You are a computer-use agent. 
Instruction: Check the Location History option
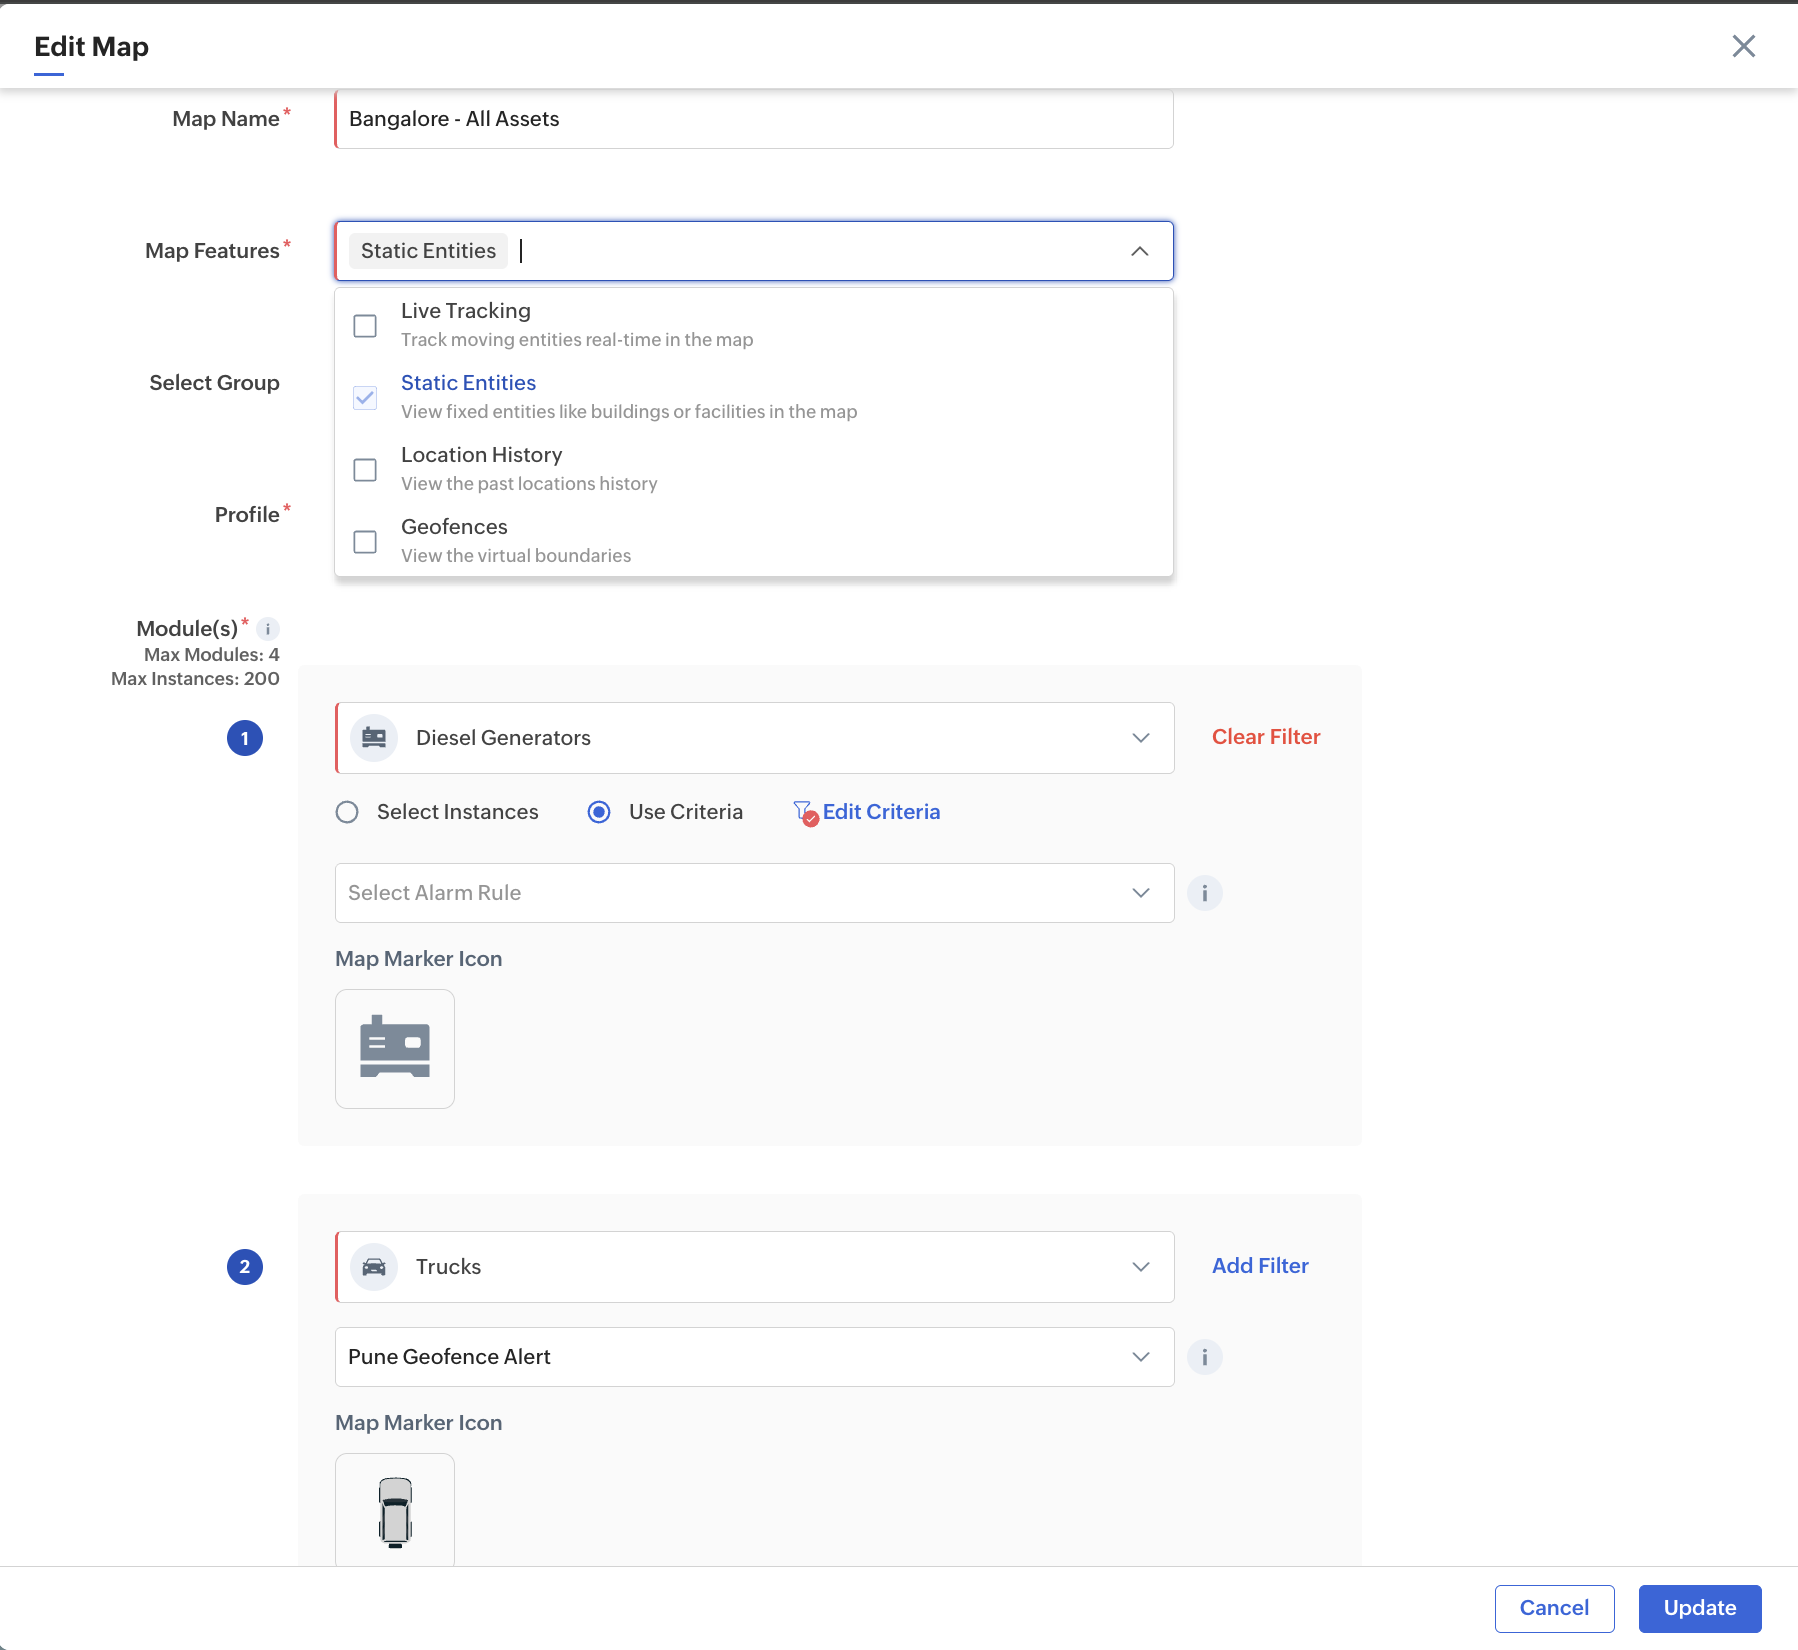(366, 470)
